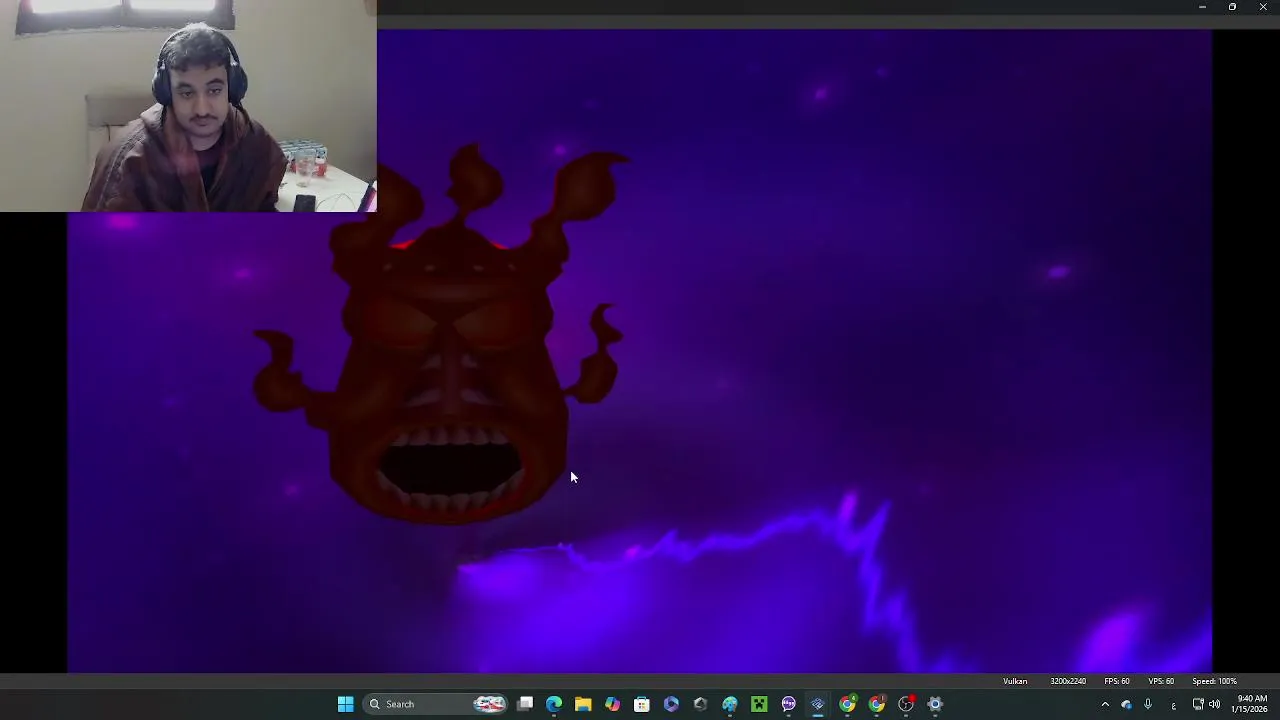Click the microphone tray icon
Viewport: 1280px width, 720px height.
pos(1148,704)
